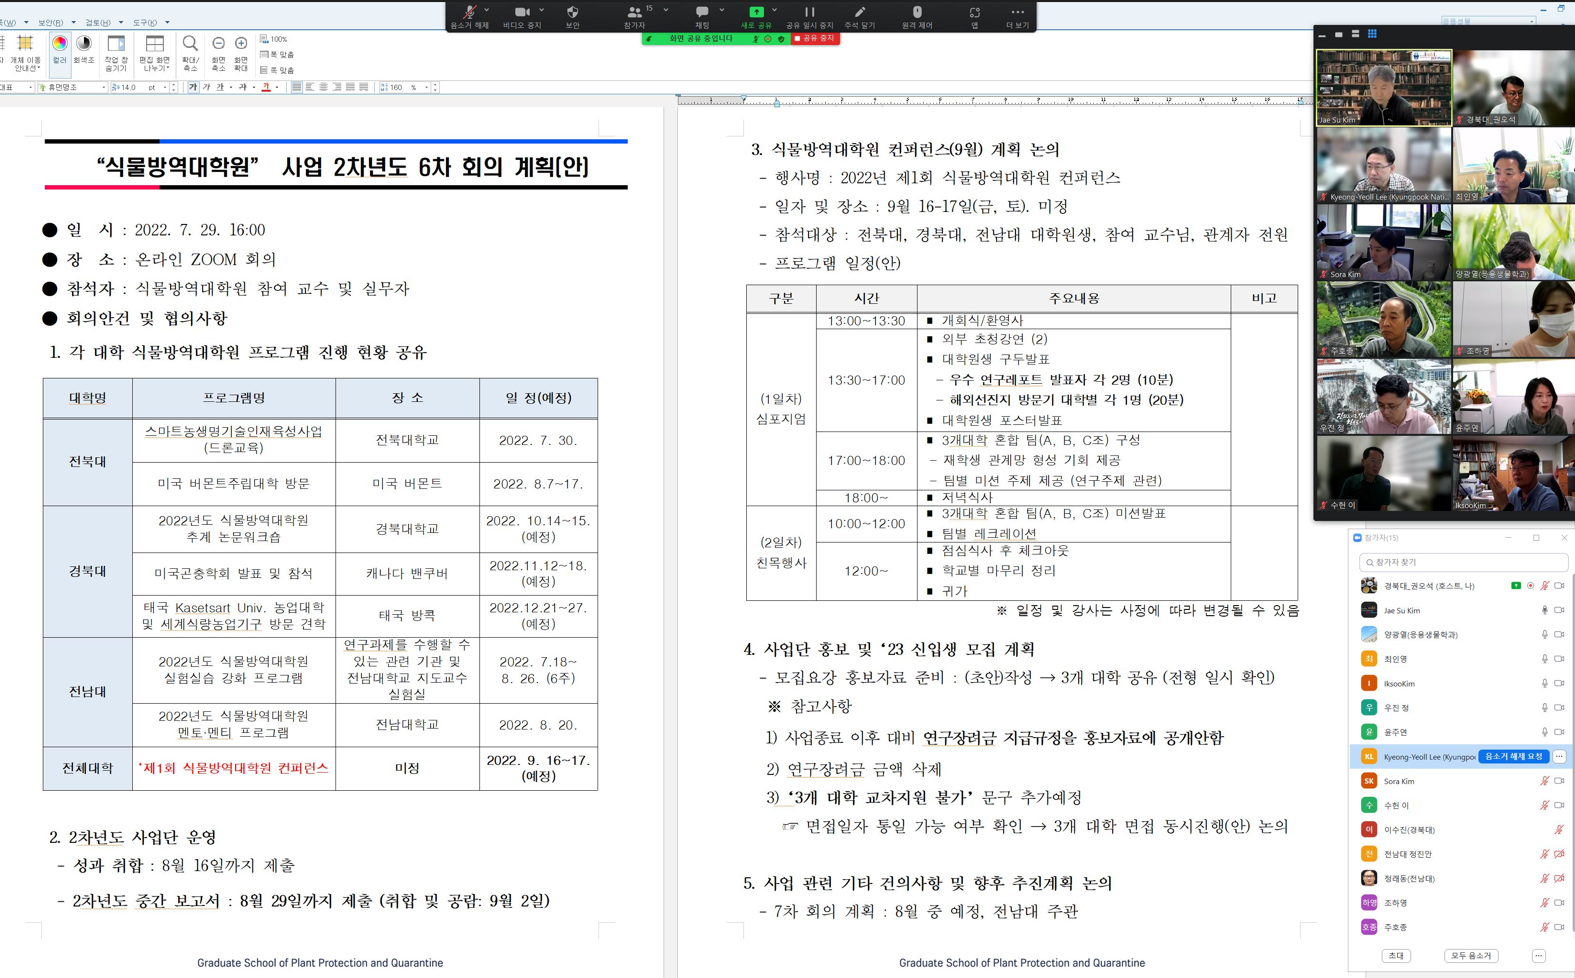Viewport: 1575px width, 978px height.
Task: Expand the participants options arrow
Action: [x=666, y=10]
